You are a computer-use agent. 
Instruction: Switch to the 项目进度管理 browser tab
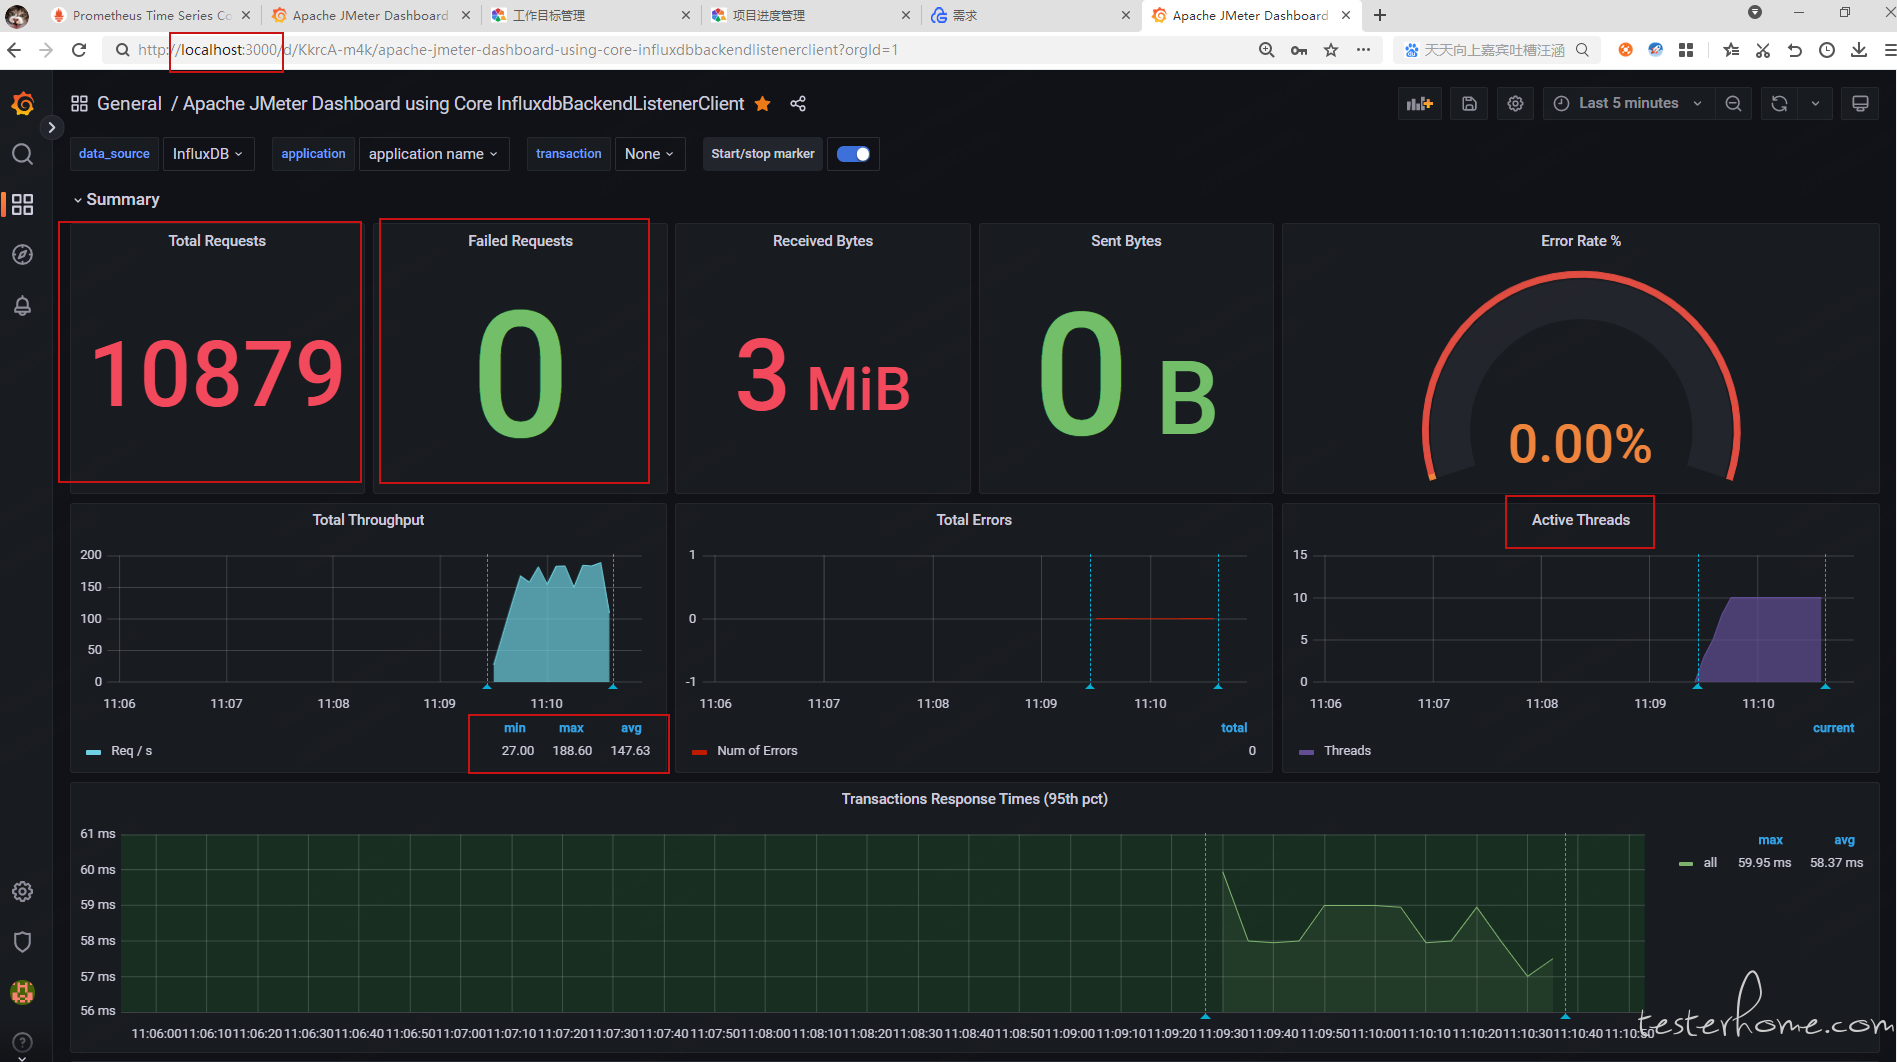(810, 15)
